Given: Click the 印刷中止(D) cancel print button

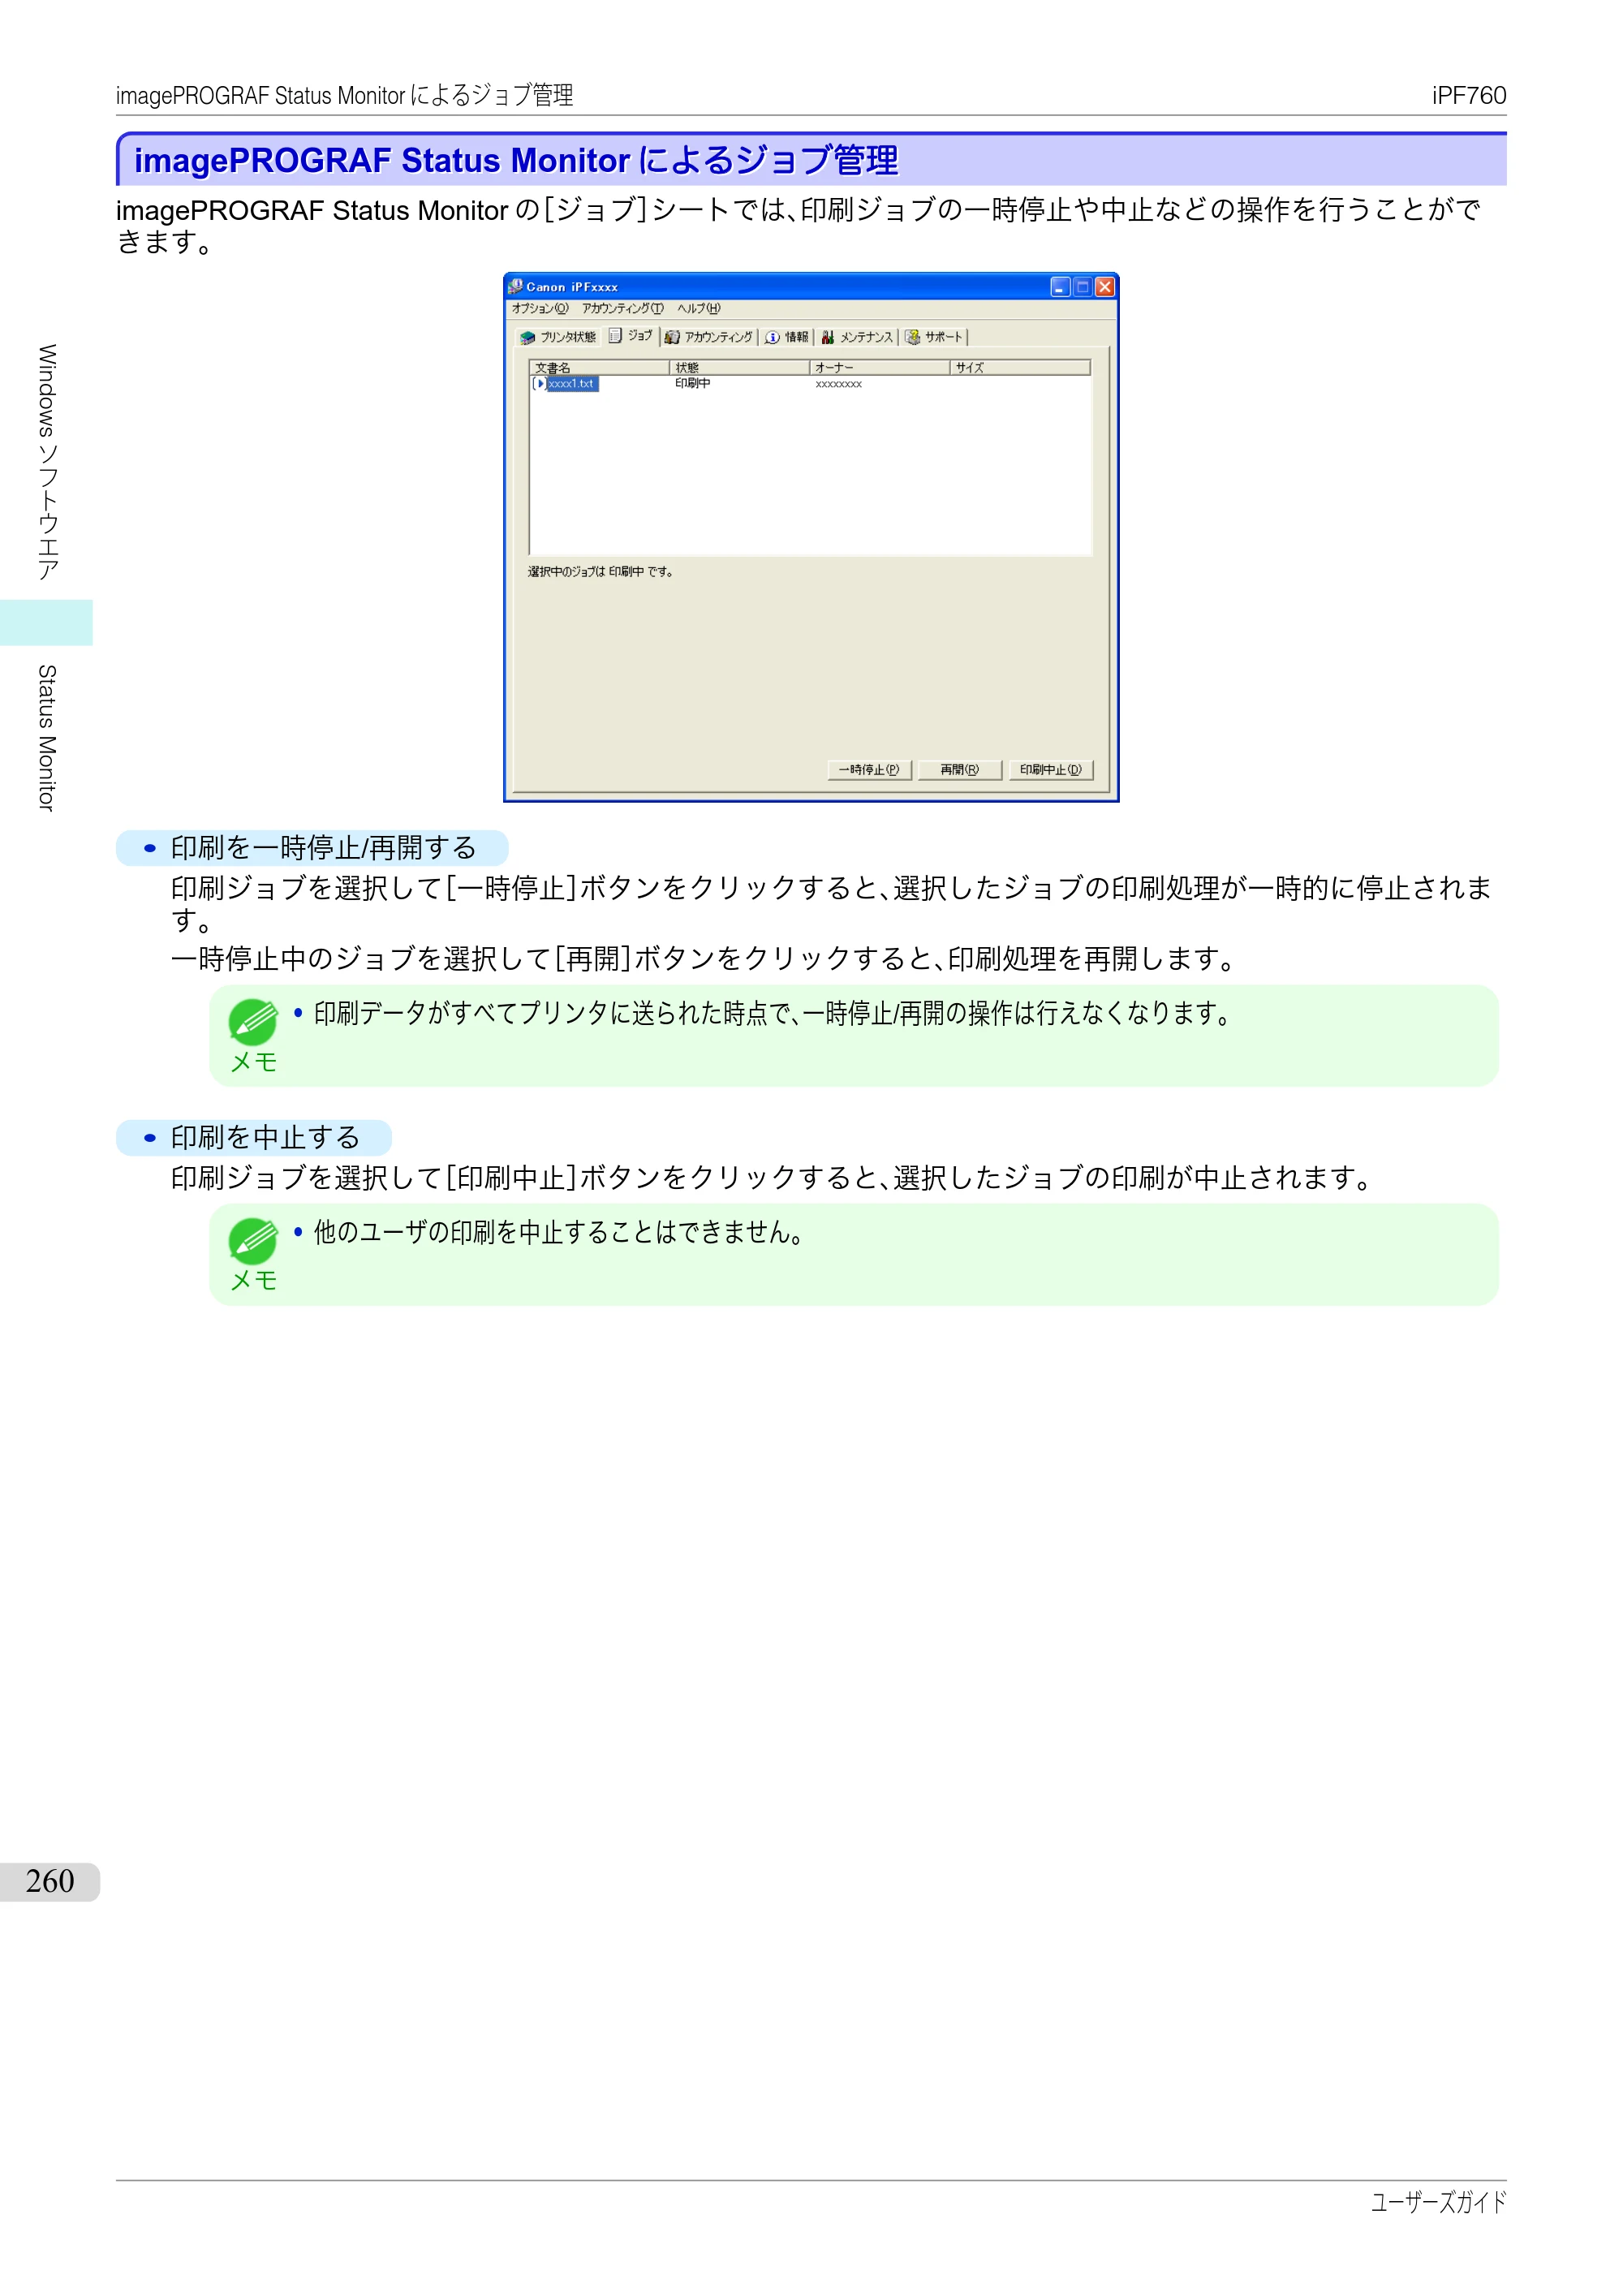Looking at the screenshot, I should click(1050, 770).
